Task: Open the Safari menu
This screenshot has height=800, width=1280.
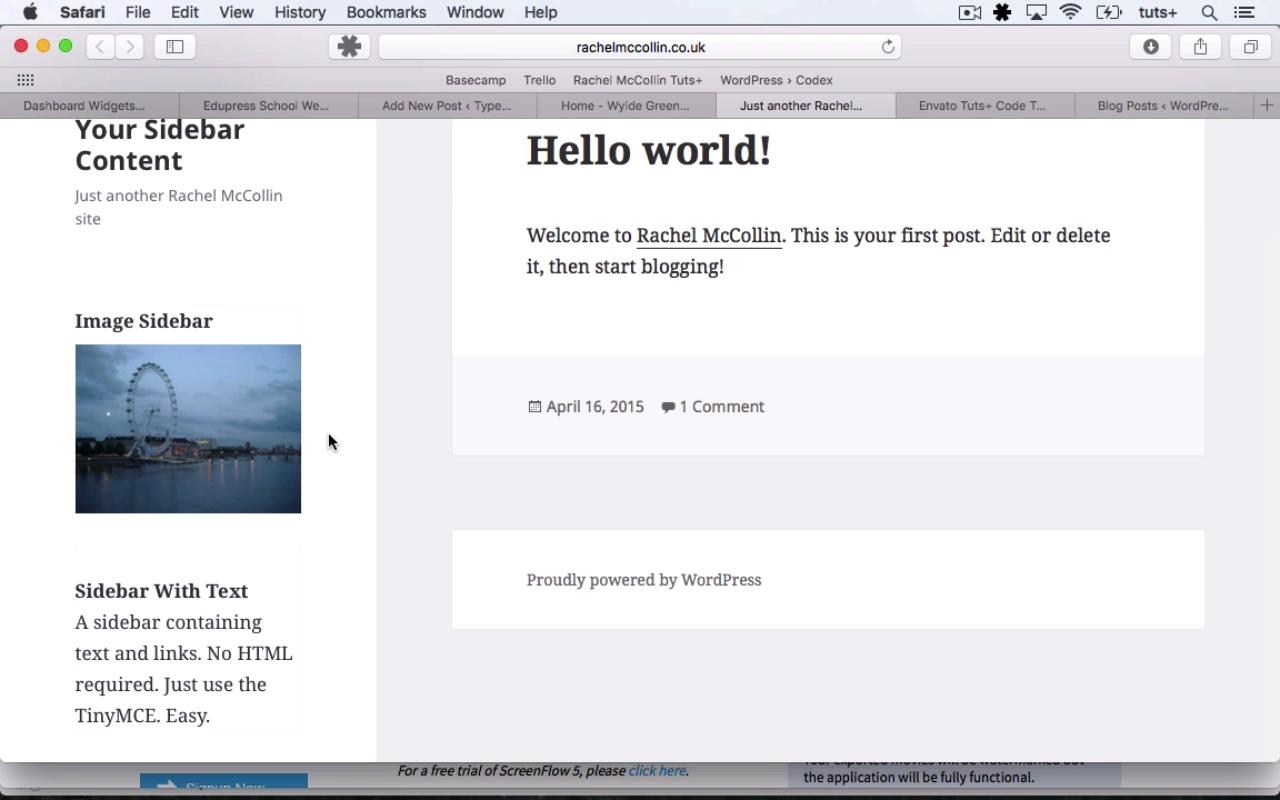Action: click(x=82, y=12)
